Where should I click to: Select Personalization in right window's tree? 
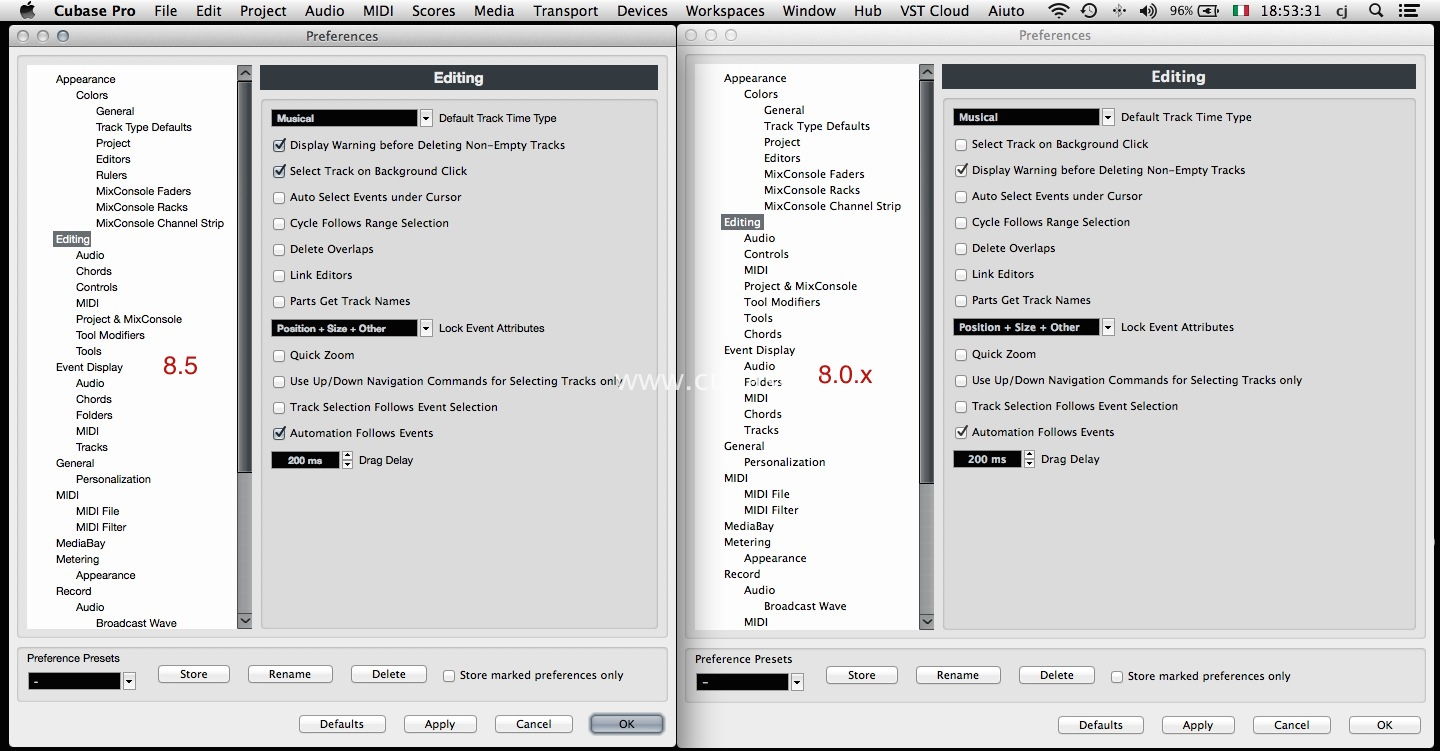point(785,462)
